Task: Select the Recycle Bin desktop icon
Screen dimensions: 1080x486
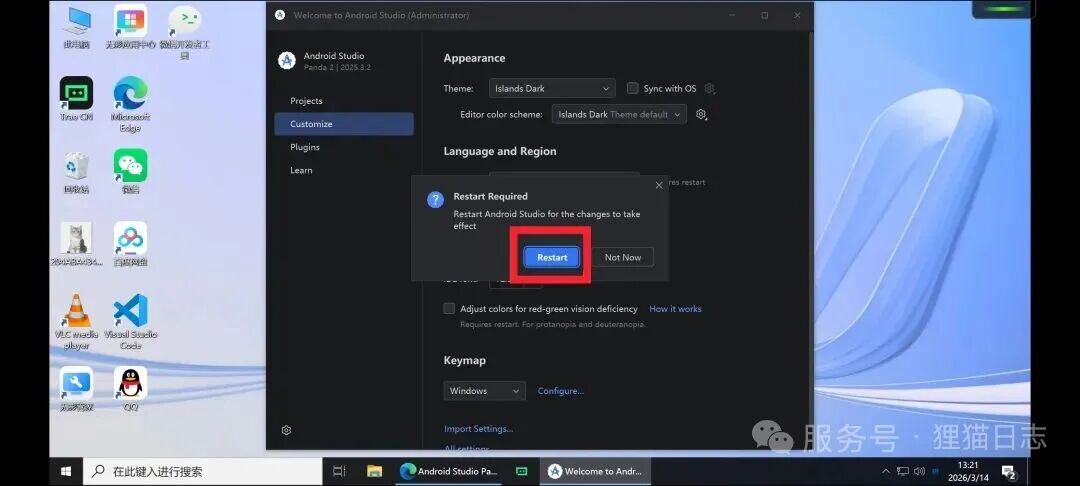Action: 76,171
